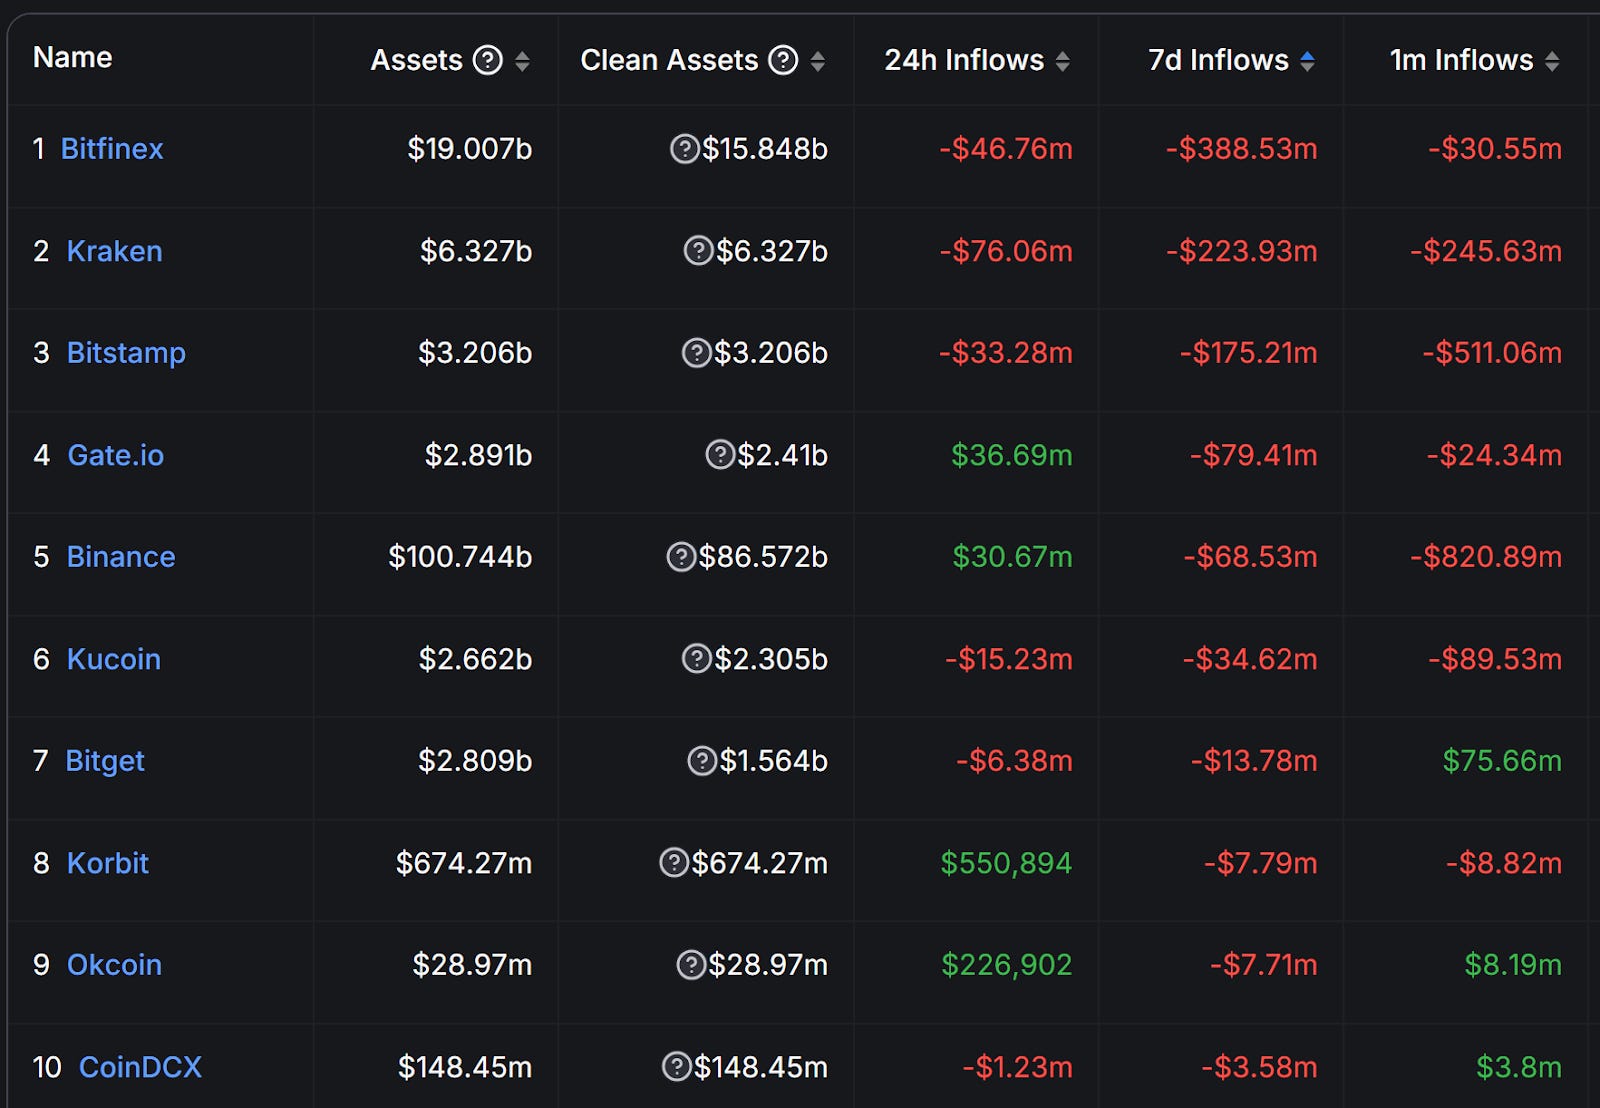Click the 24h Inflows header label
This screenshot has width=1600, height=1108.
coord(964,60)
